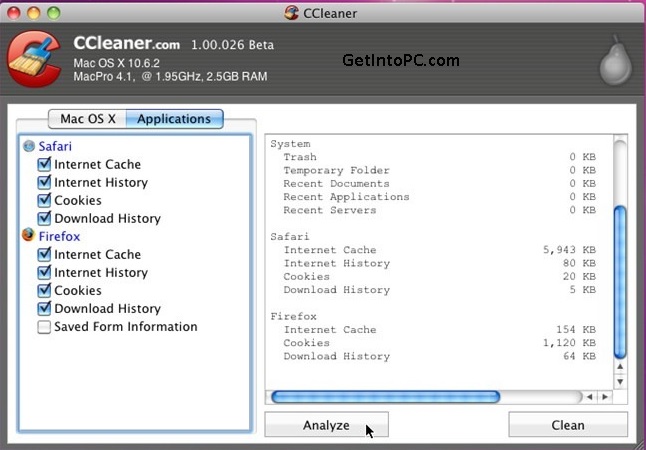Select the Safari heading in application list
The height and width of the screenshot is (450, 646).
pyautogui.click(x=55, y=146)
